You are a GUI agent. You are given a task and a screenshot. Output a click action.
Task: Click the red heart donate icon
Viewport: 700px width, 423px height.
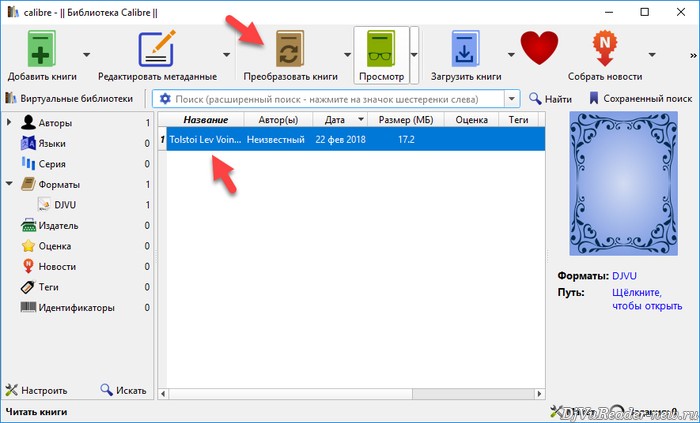pos(539,47)
